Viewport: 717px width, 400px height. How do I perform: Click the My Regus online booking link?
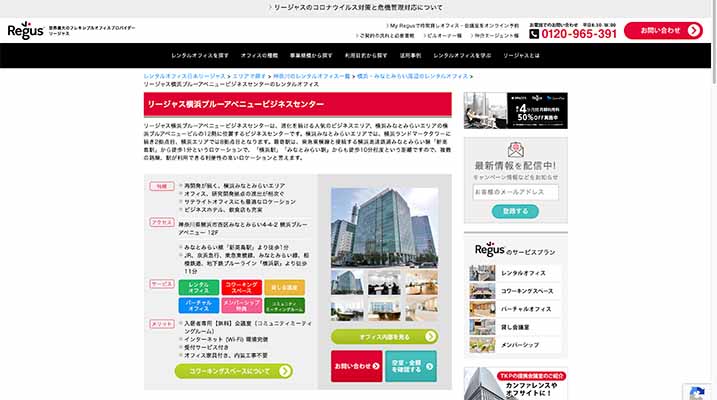pos(452,26)
